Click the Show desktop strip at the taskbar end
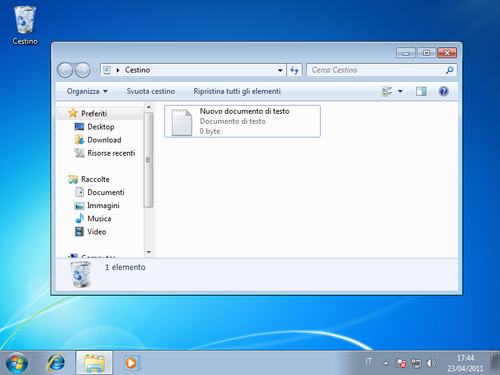The height and width of the screenshot is (375, 500). [496, 363]
